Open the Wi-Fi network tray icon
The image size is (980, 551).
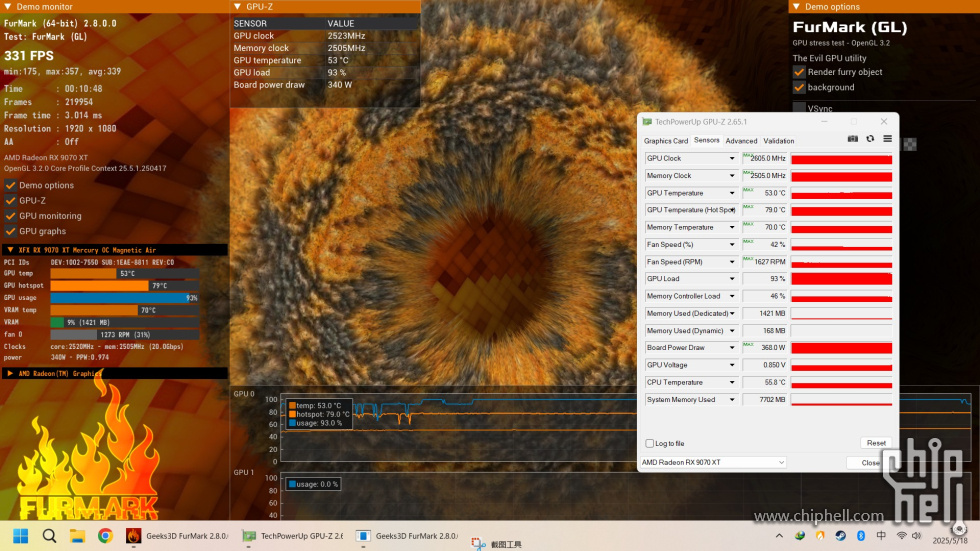[x=901, y=536]
